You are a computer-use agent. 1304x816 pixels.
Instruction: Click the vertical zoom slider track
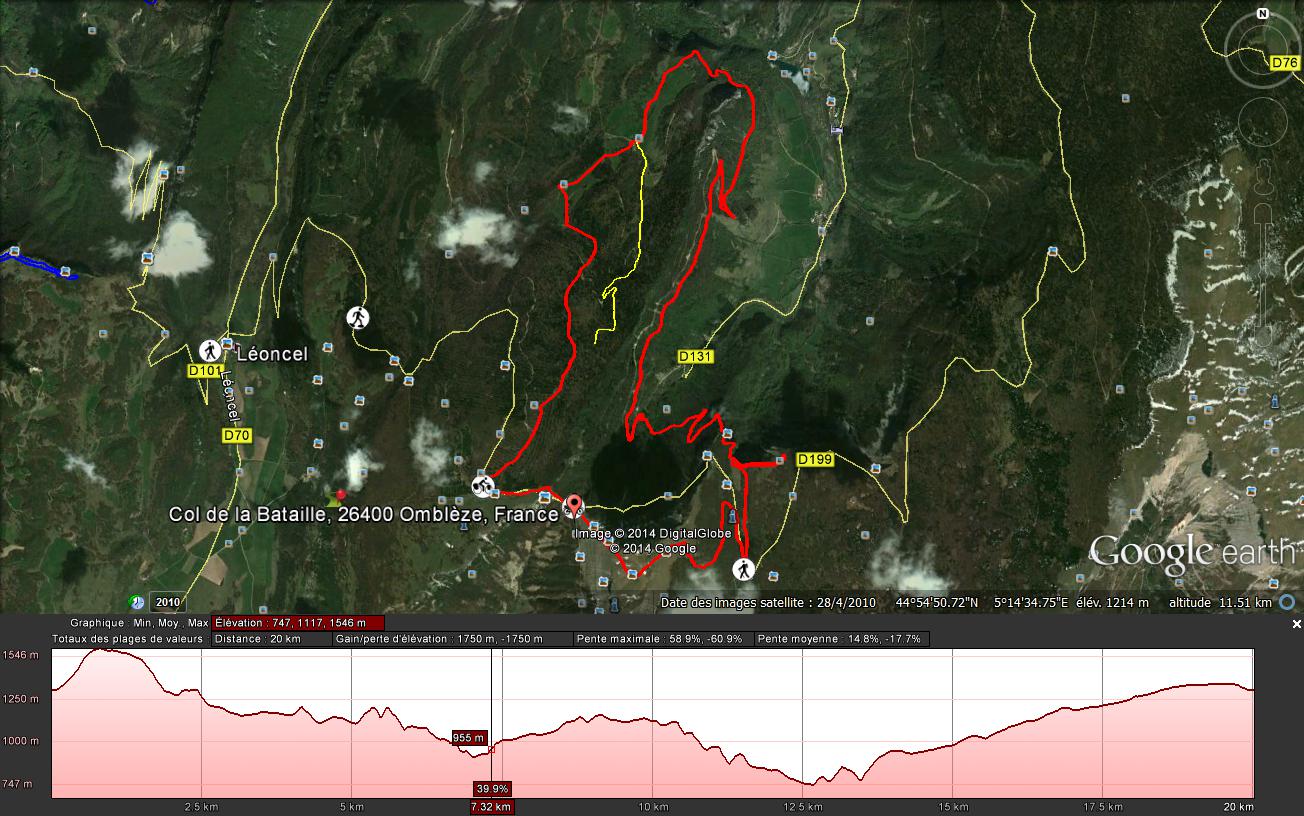(x=1263, y=275)
